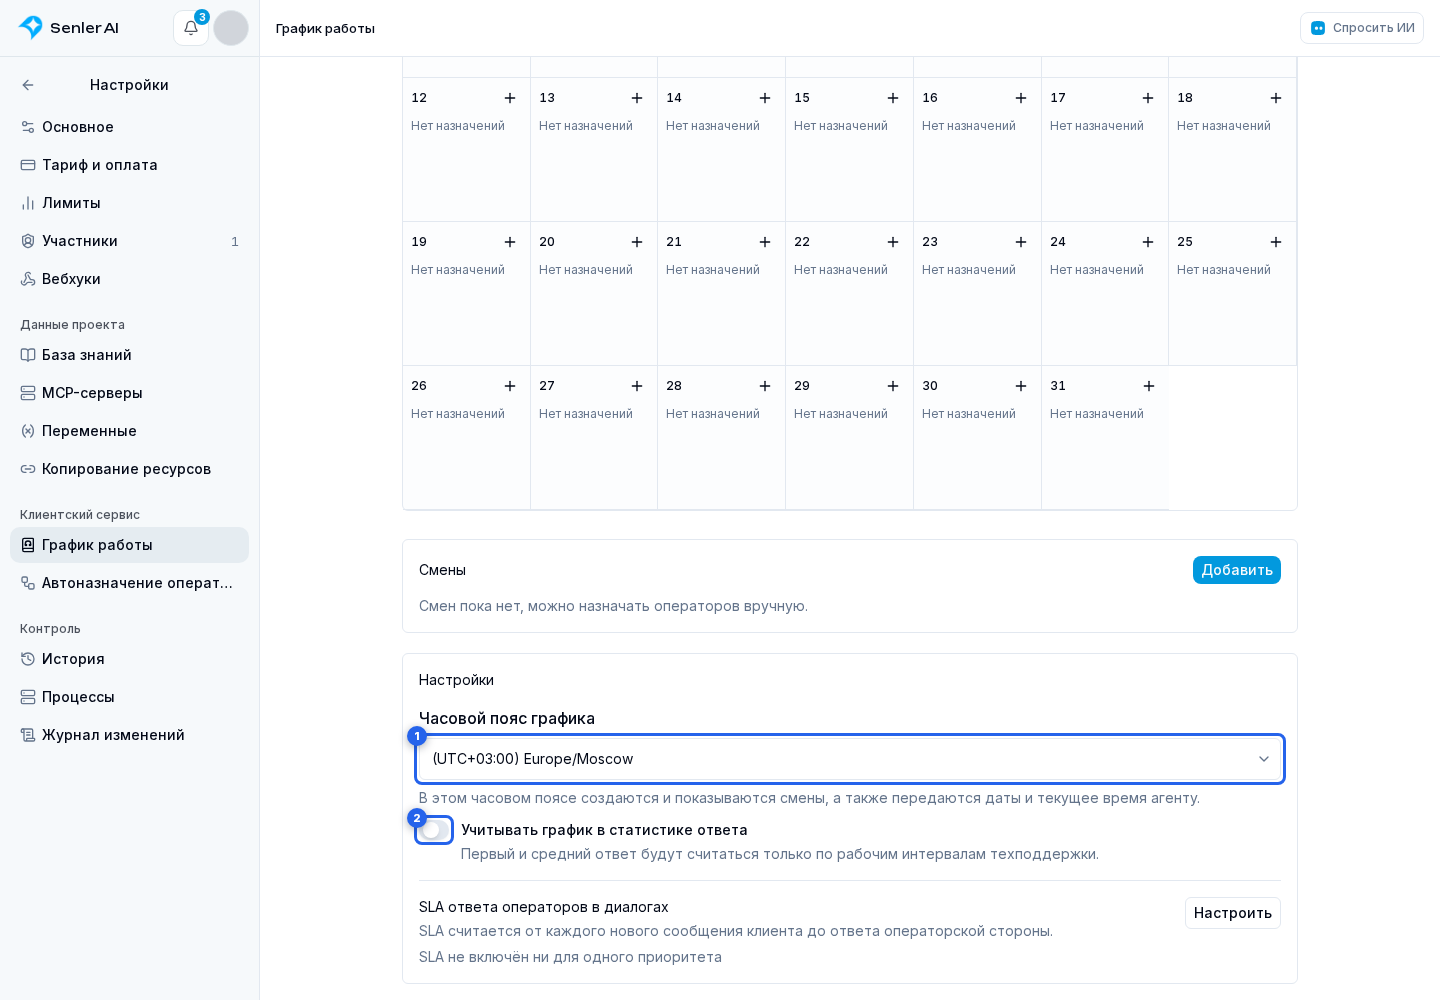Click Настроить for SLA settings

click(x=1232, y=913)
